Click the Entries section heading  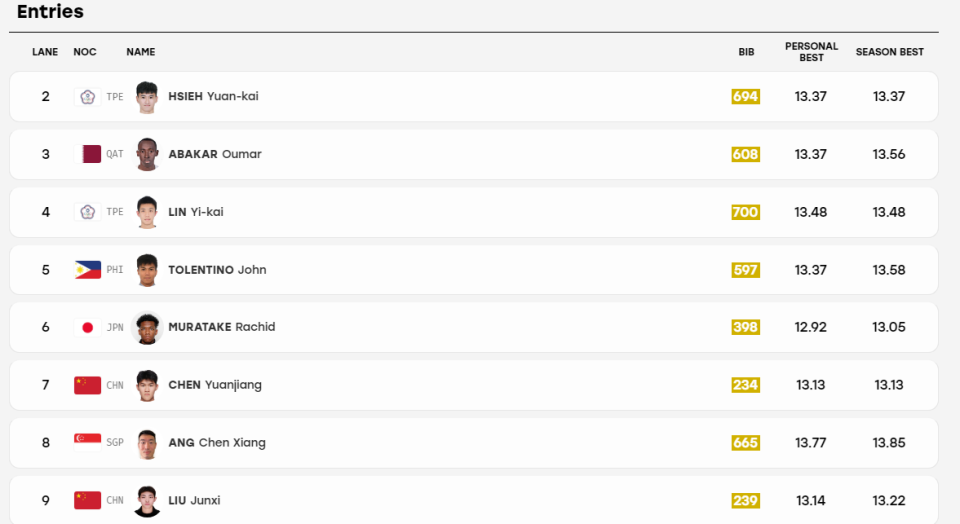click(x=50, y=11)
